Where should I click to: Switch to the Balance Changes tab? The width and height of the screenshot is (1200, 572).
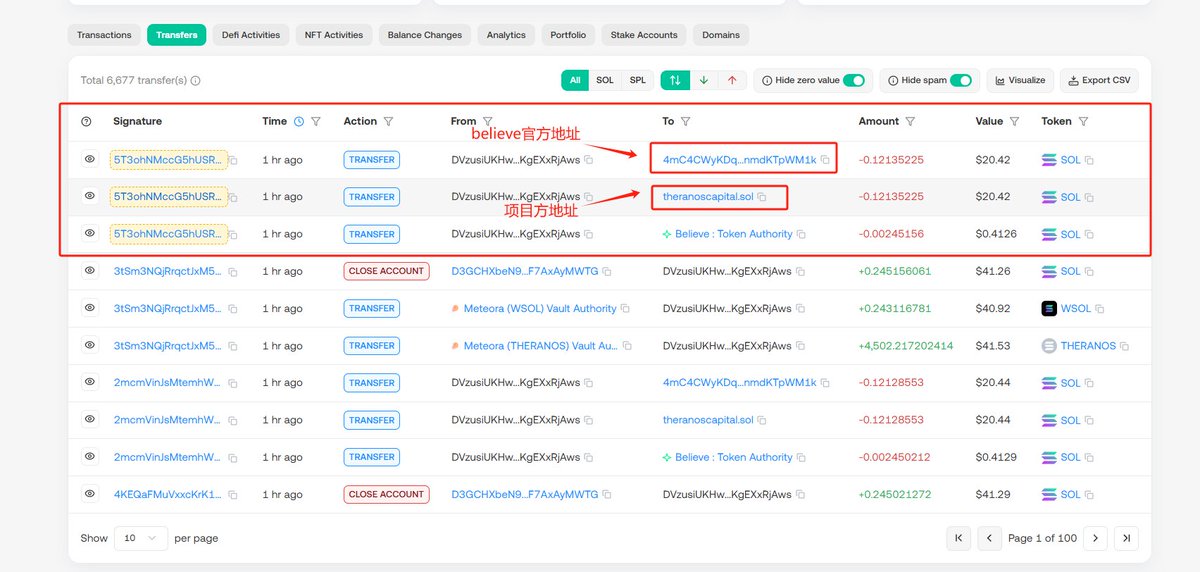425,35
